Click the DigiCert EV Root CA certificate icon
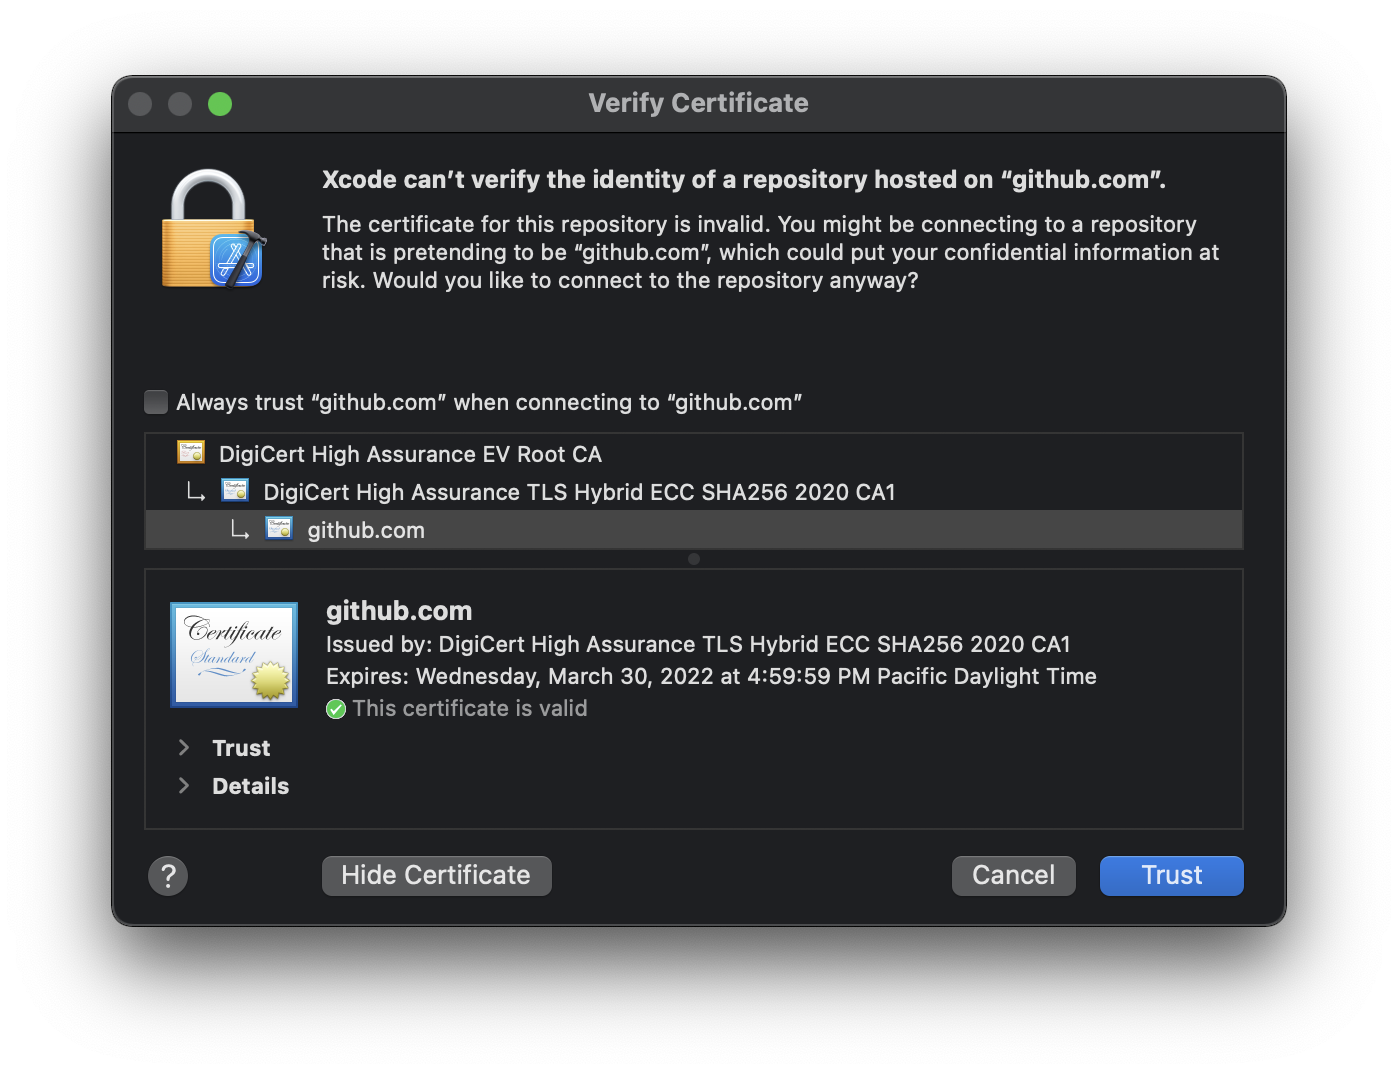Image resolution: width=1398 pixels, height=1074 pixels. 191,453
